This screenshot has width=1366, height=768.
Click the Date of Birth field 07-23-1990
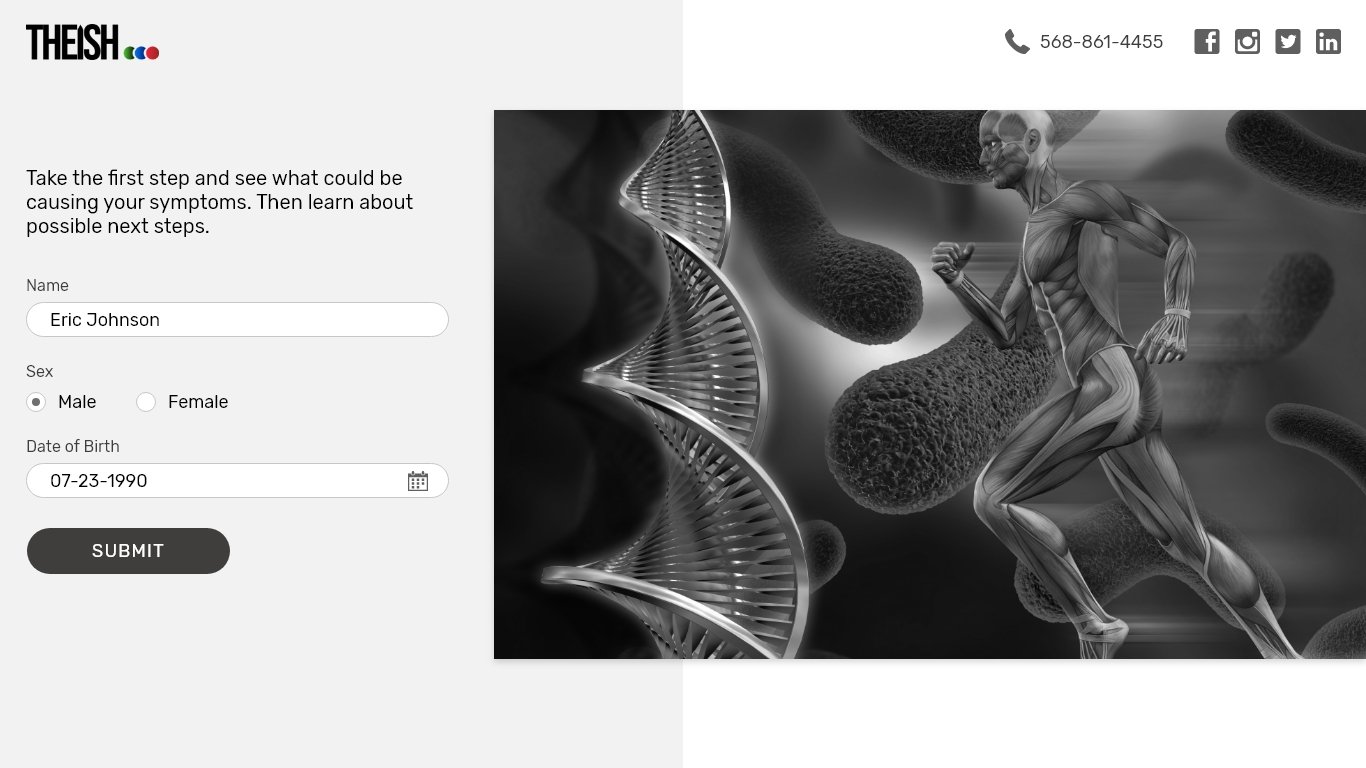tap(237, 481)
